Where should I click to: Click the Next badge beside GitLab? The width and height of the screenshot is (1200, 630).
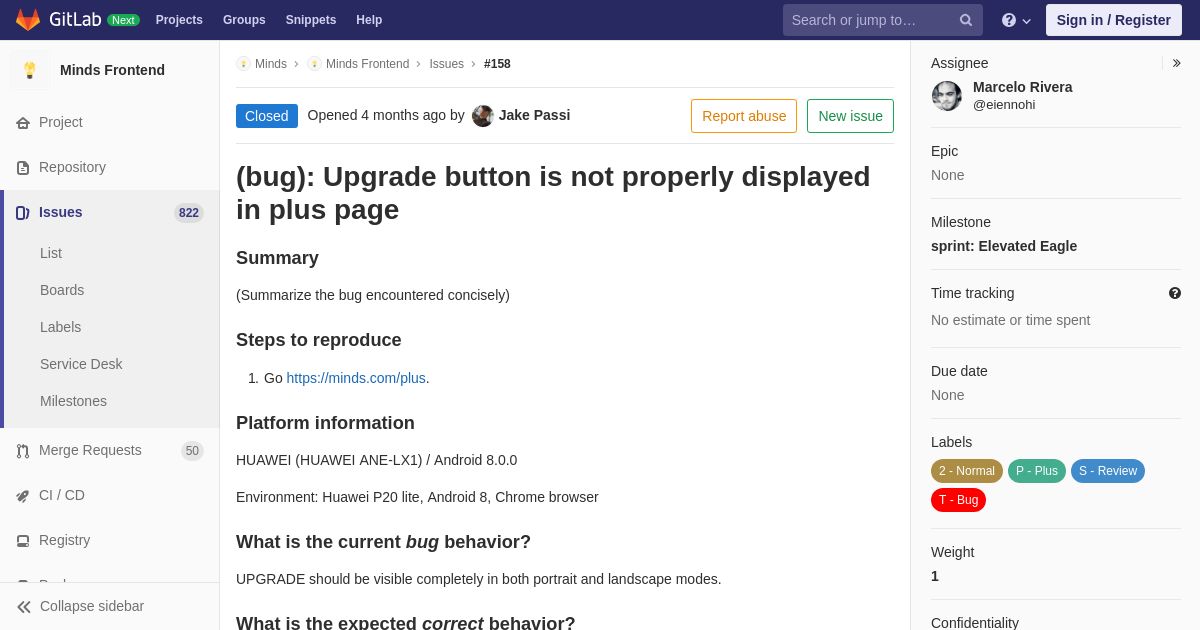123,20
